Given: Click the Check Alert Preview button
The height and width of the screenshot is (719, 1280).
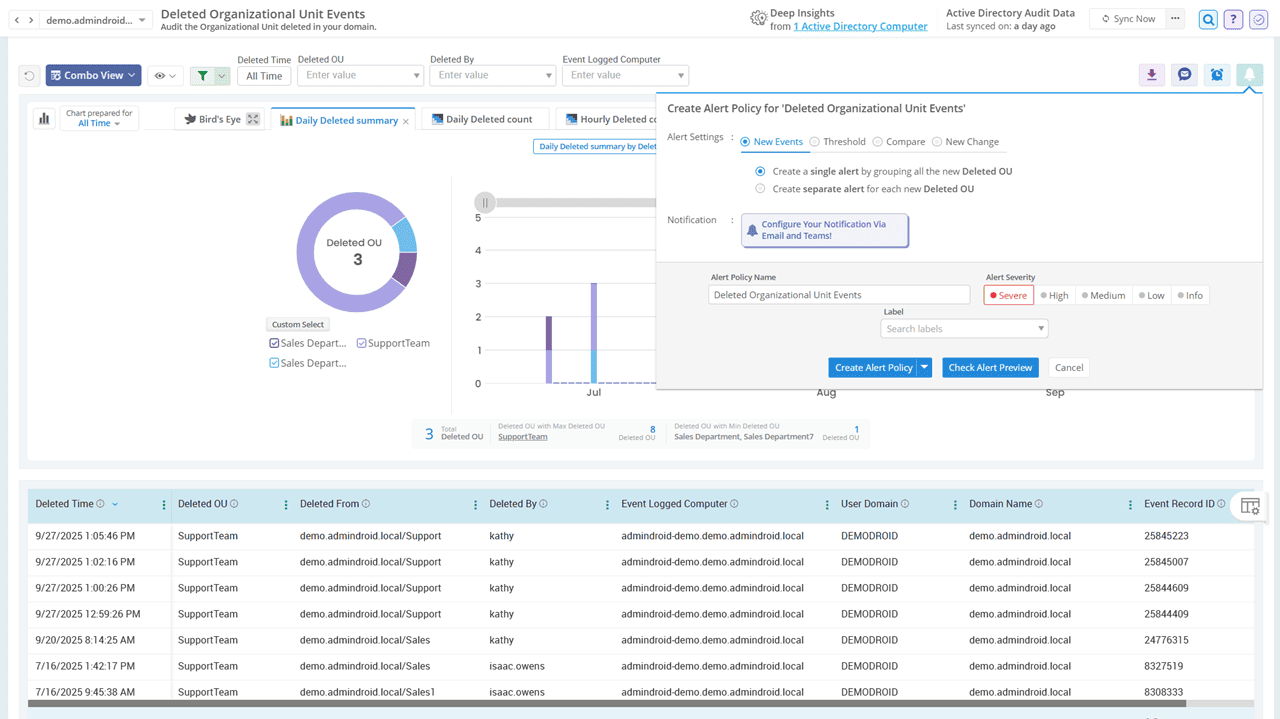Looking at the screenshot, I should coord(990,368).
